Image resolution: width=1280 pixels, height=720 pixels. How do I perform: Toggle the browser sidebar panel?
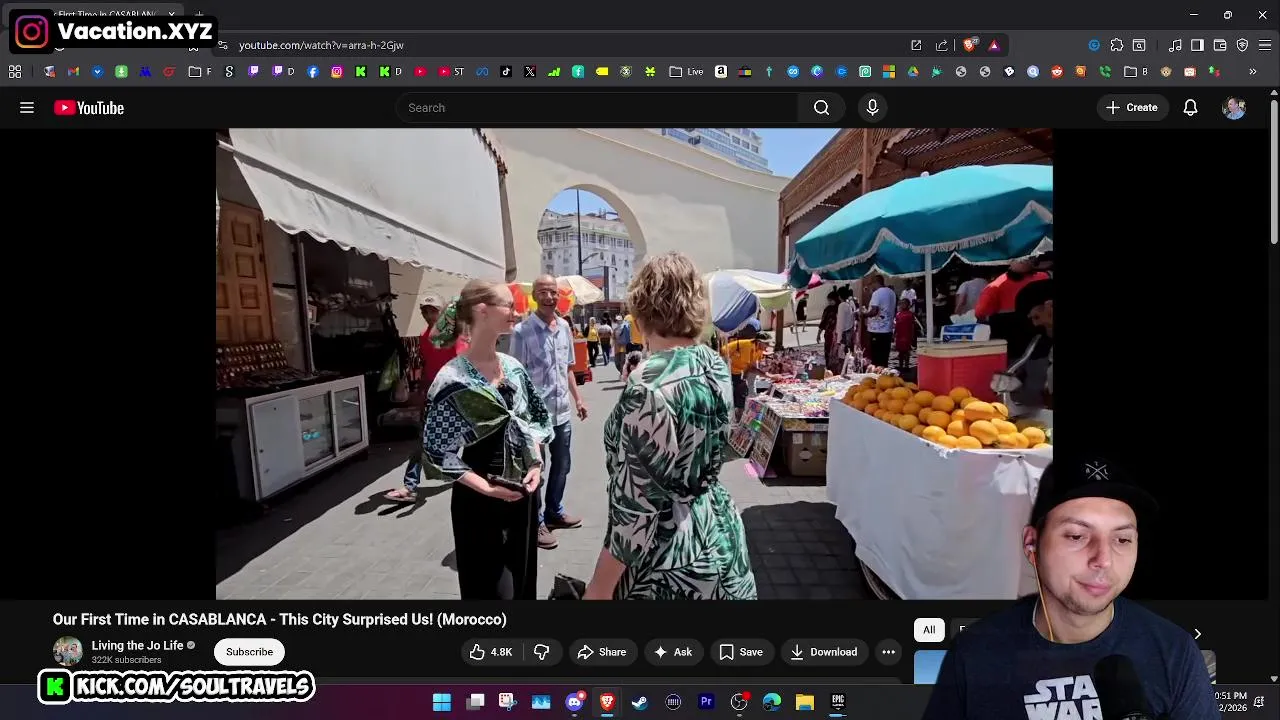pos(1197,45)
